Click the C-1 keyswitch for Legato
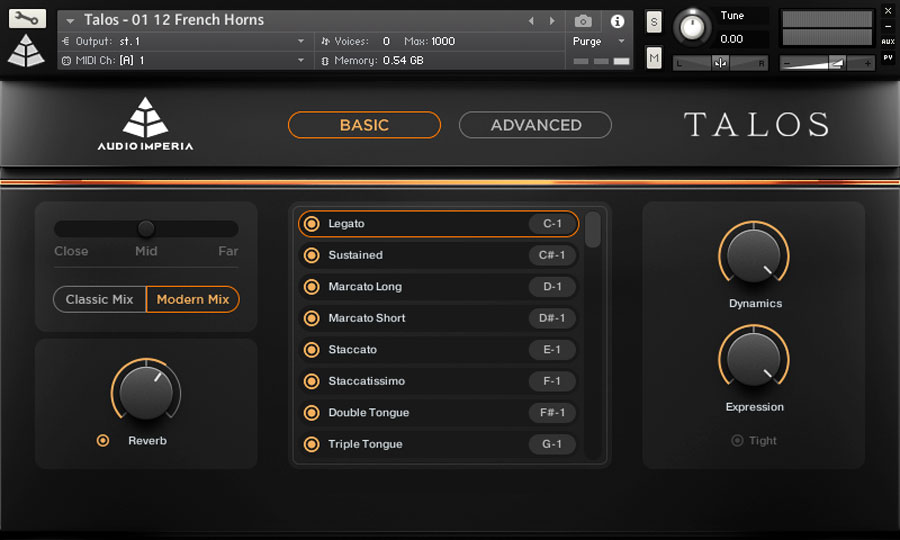Image resolution: width=900 pixels, height=540 pixels. point(552,224)
